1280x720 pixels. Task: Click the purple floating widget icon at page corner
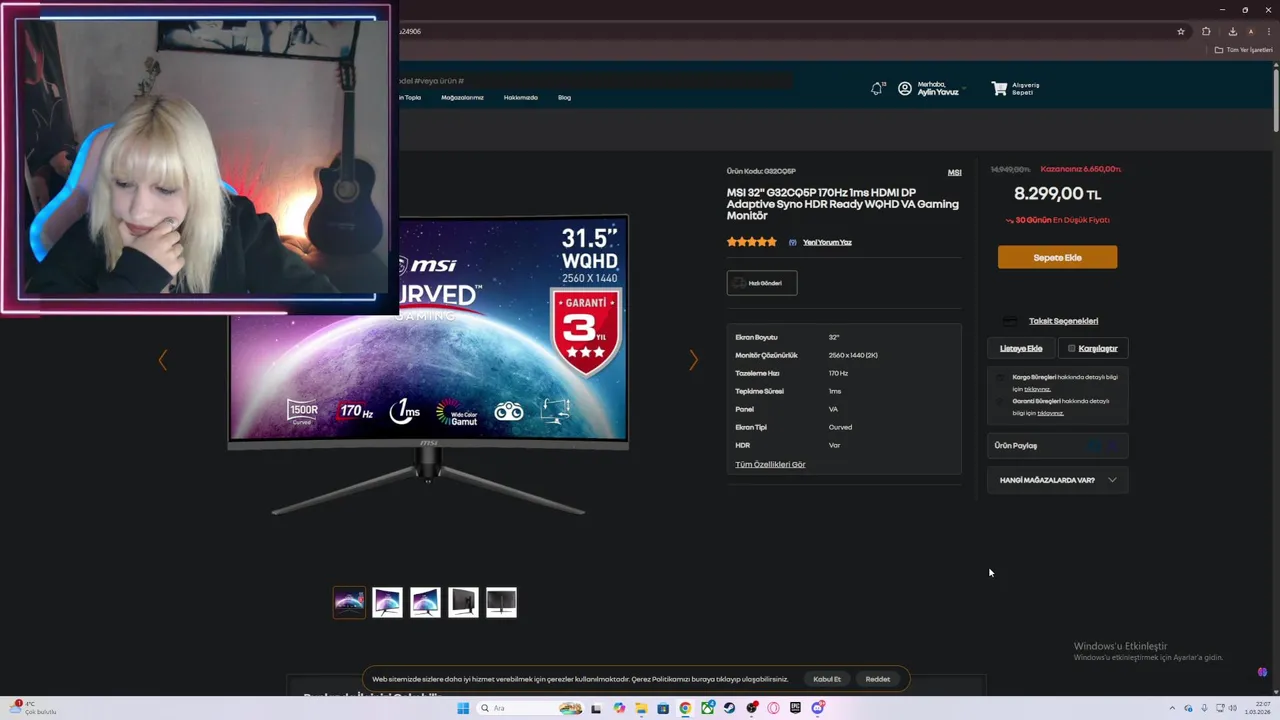[1262, 672]
